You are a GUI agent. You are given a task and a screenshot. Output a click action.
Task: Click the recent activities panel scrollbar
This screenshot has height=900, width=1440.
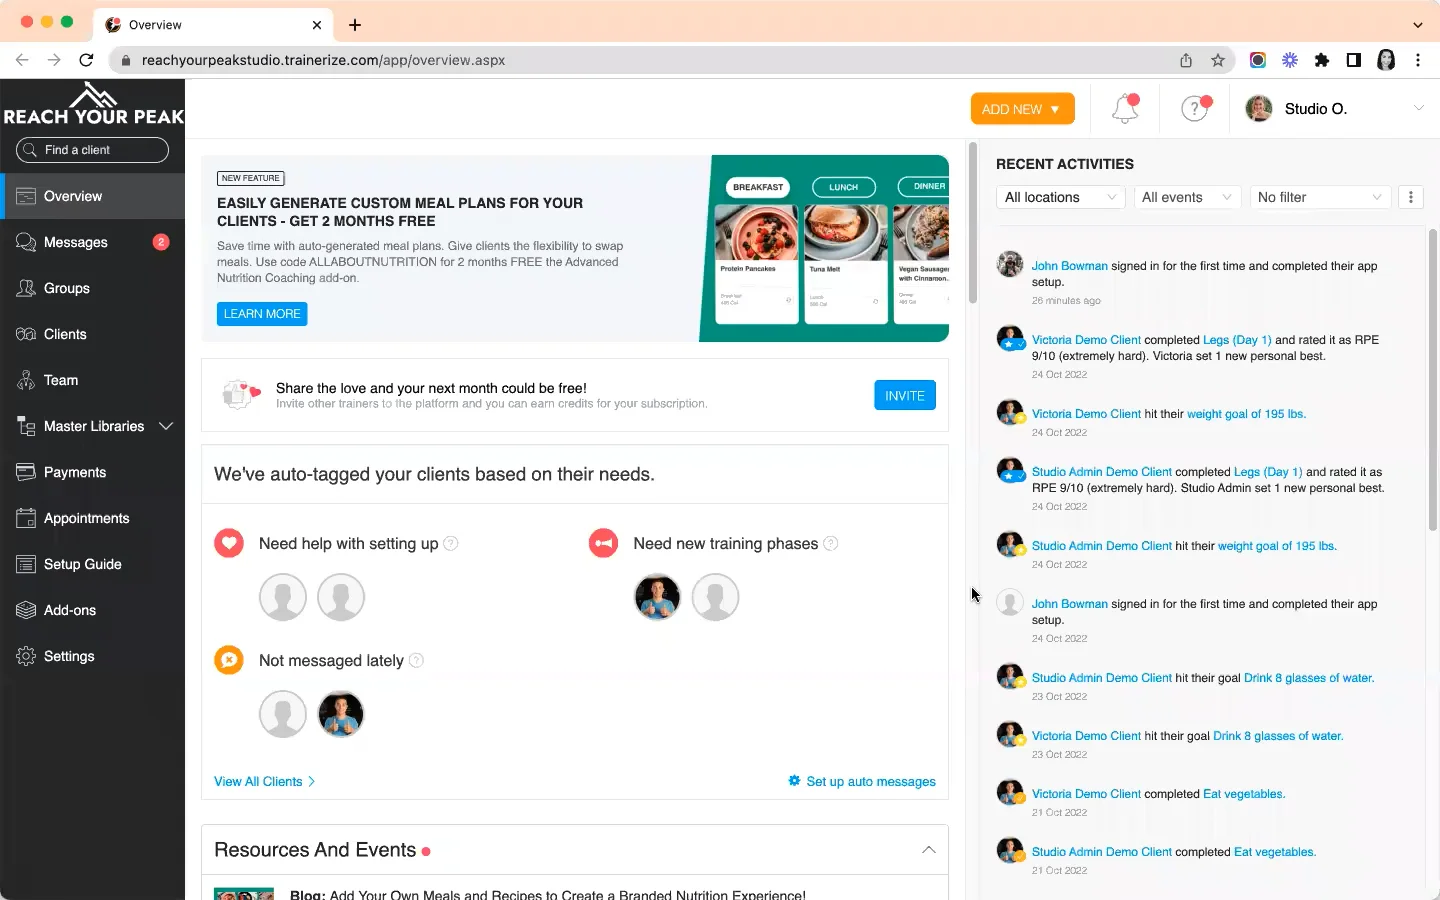click(x=1432, y=380)
